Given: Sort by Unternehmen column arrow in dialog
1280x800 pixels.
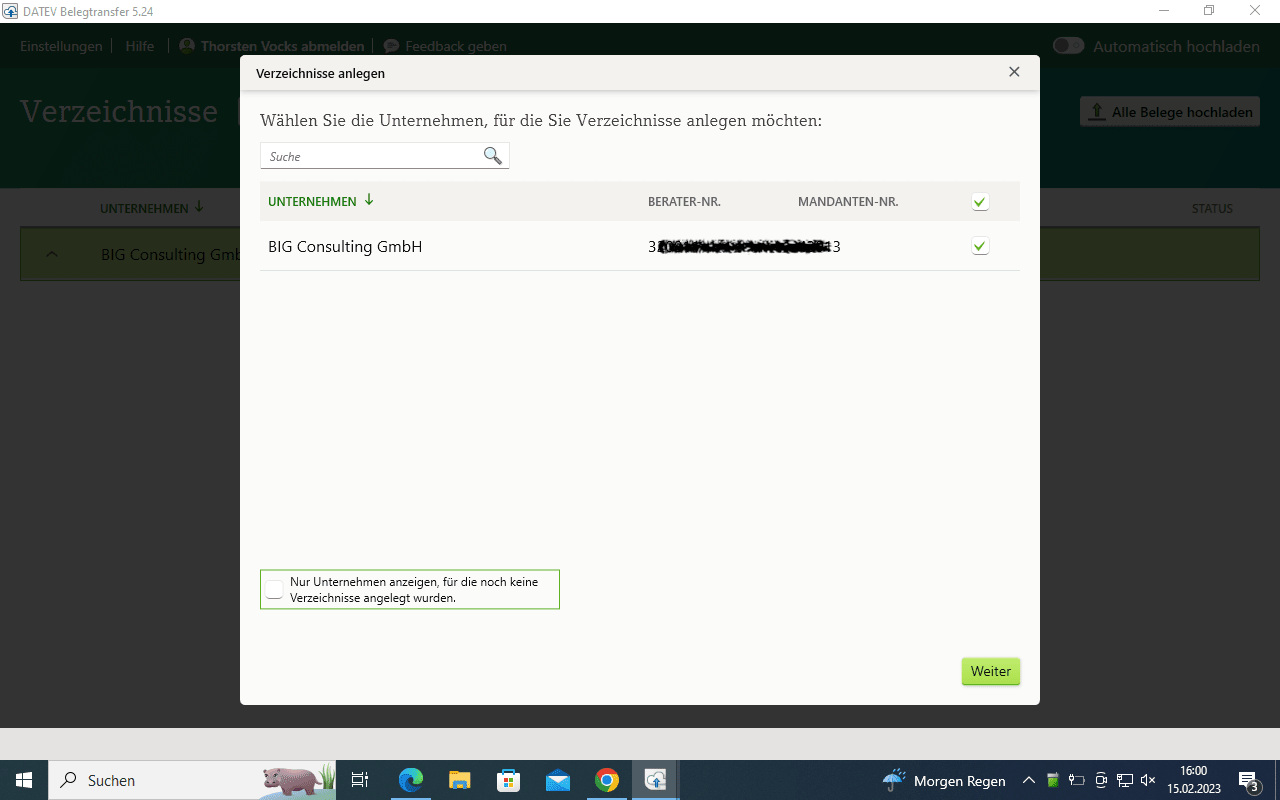Looking at the screenshot, I should [x=369, y=200].
